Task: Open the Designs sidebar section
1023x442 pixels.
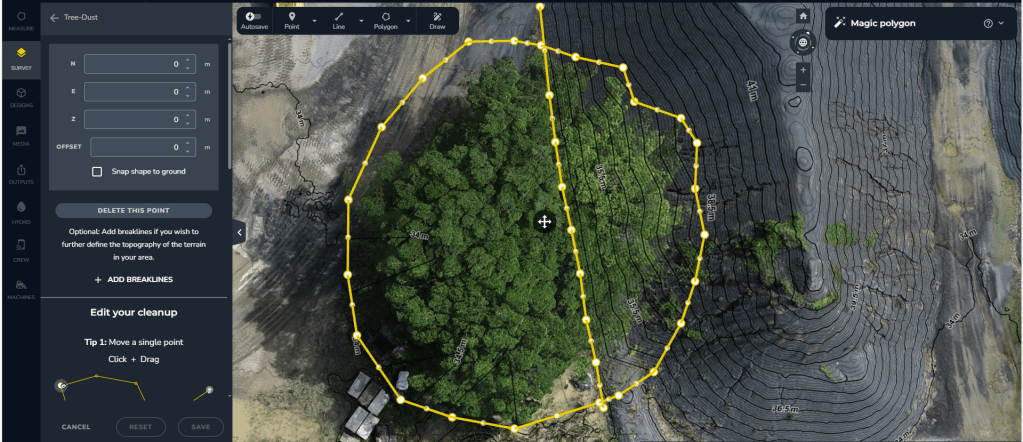Action: (21, 97)
